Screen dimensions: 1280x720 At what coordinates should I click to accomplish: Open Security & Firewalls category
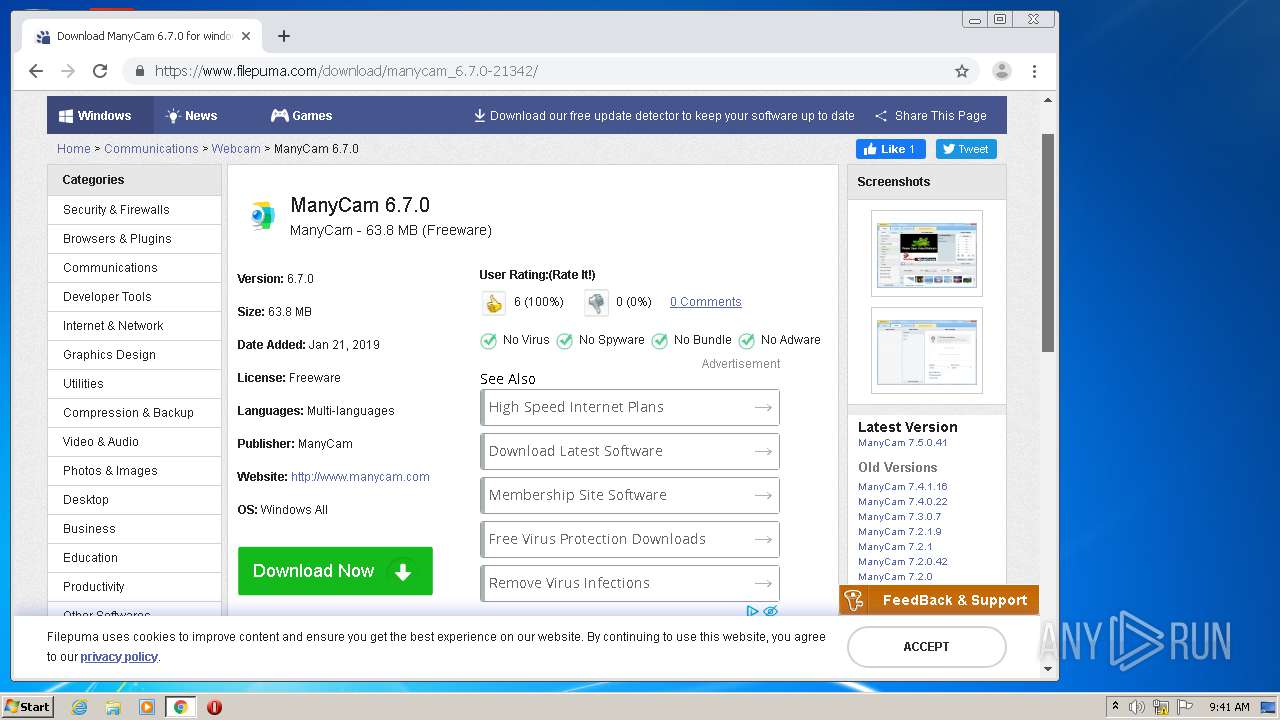(134, 210)
